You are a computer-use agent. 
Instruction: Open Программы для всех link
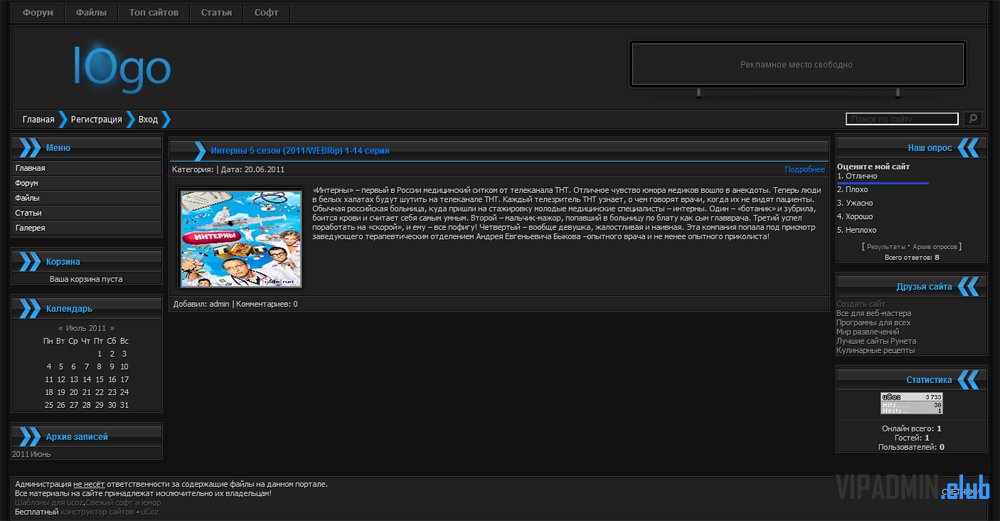(873, 323)
